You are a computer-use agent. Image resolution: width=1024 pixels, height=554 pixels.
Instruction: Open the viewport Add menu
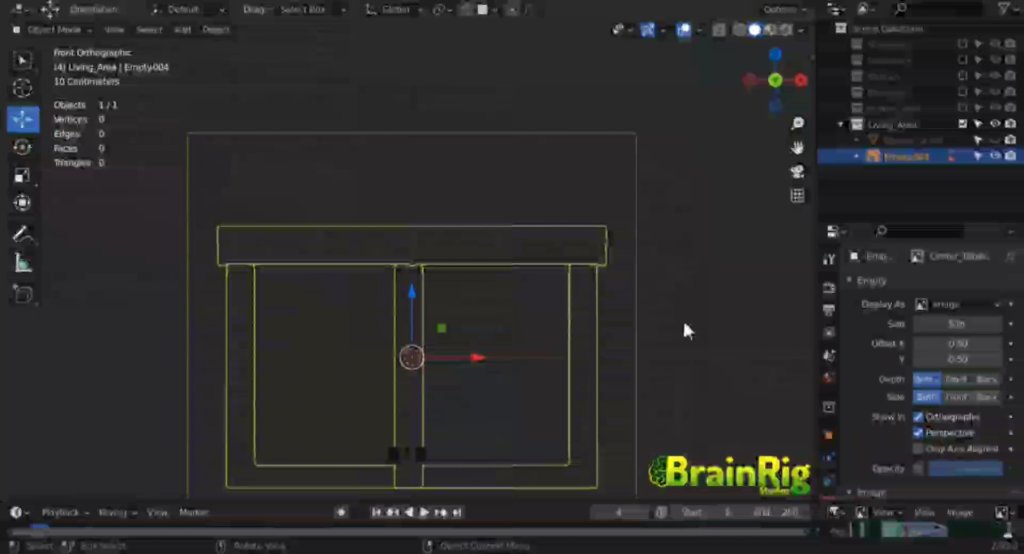[183, 29]
